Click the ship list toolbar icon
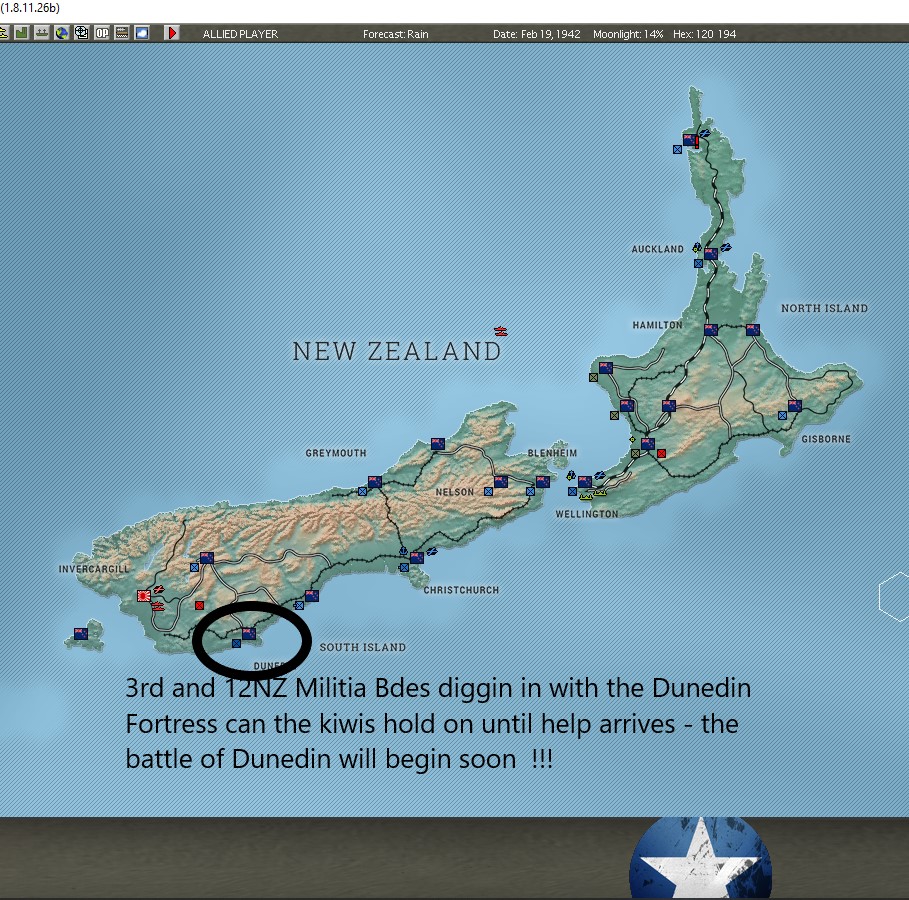 tap(41, 33)
